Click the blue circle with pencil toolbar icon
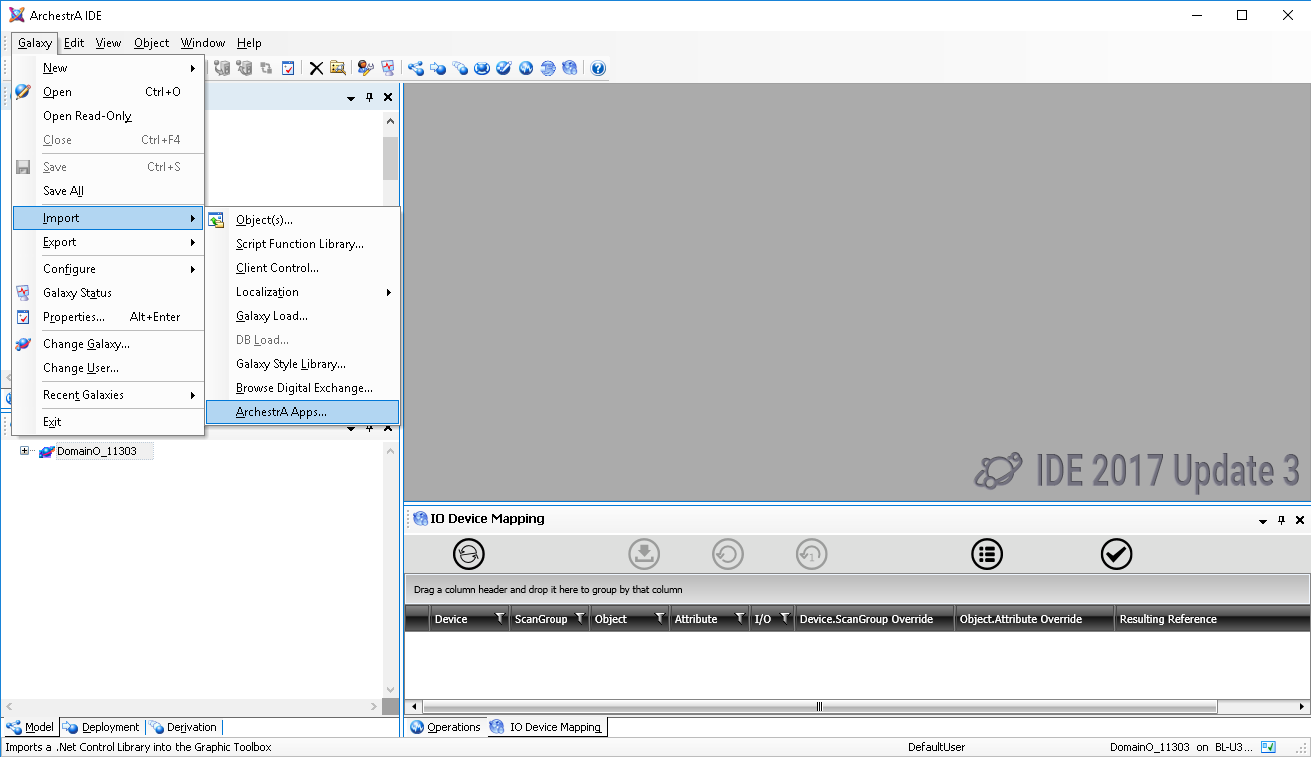Viewport: 1311px width, 757px height. coord(504,68)
